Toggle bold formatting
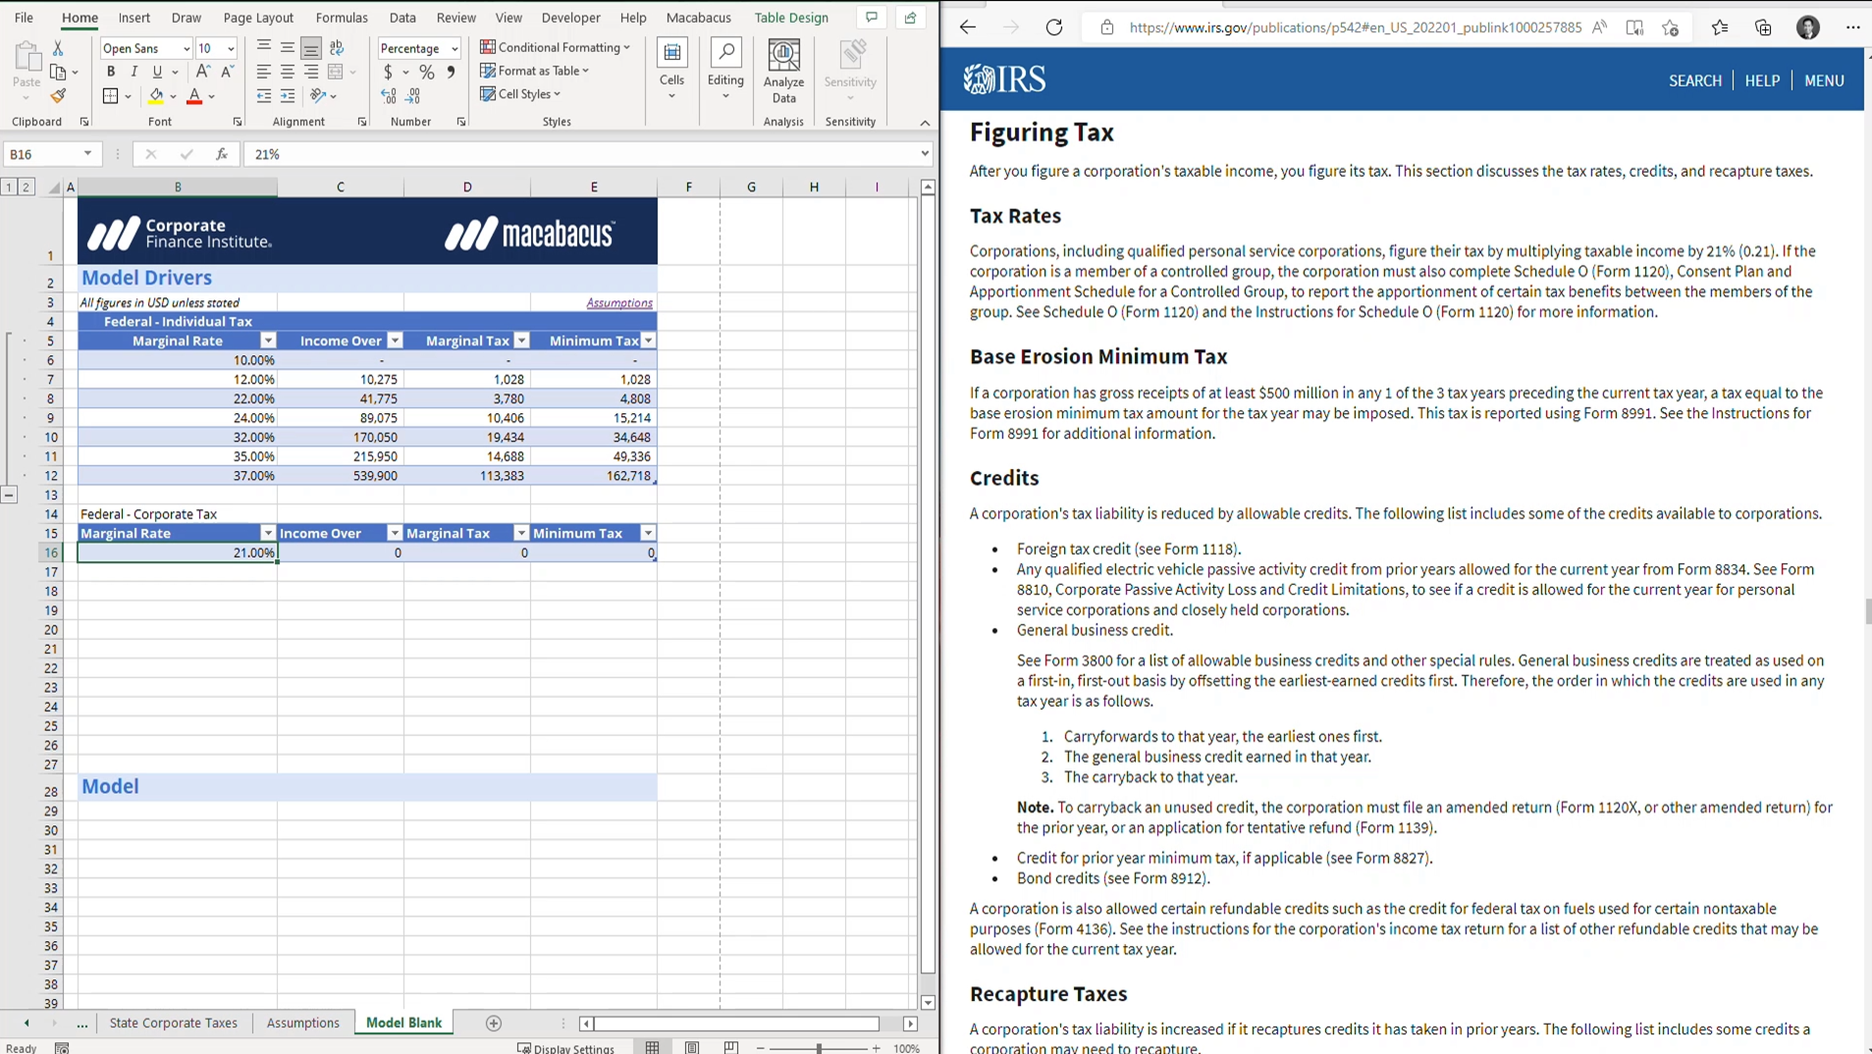The width and height of the screenshot is (1872, 1054). [x=111, y=72]
